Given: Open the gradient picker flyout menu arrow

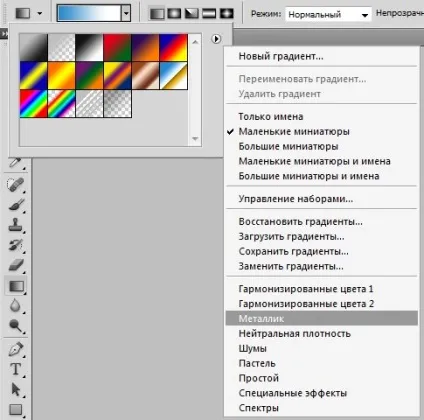Looking at the screenshot, I should (x=216, y=39).
